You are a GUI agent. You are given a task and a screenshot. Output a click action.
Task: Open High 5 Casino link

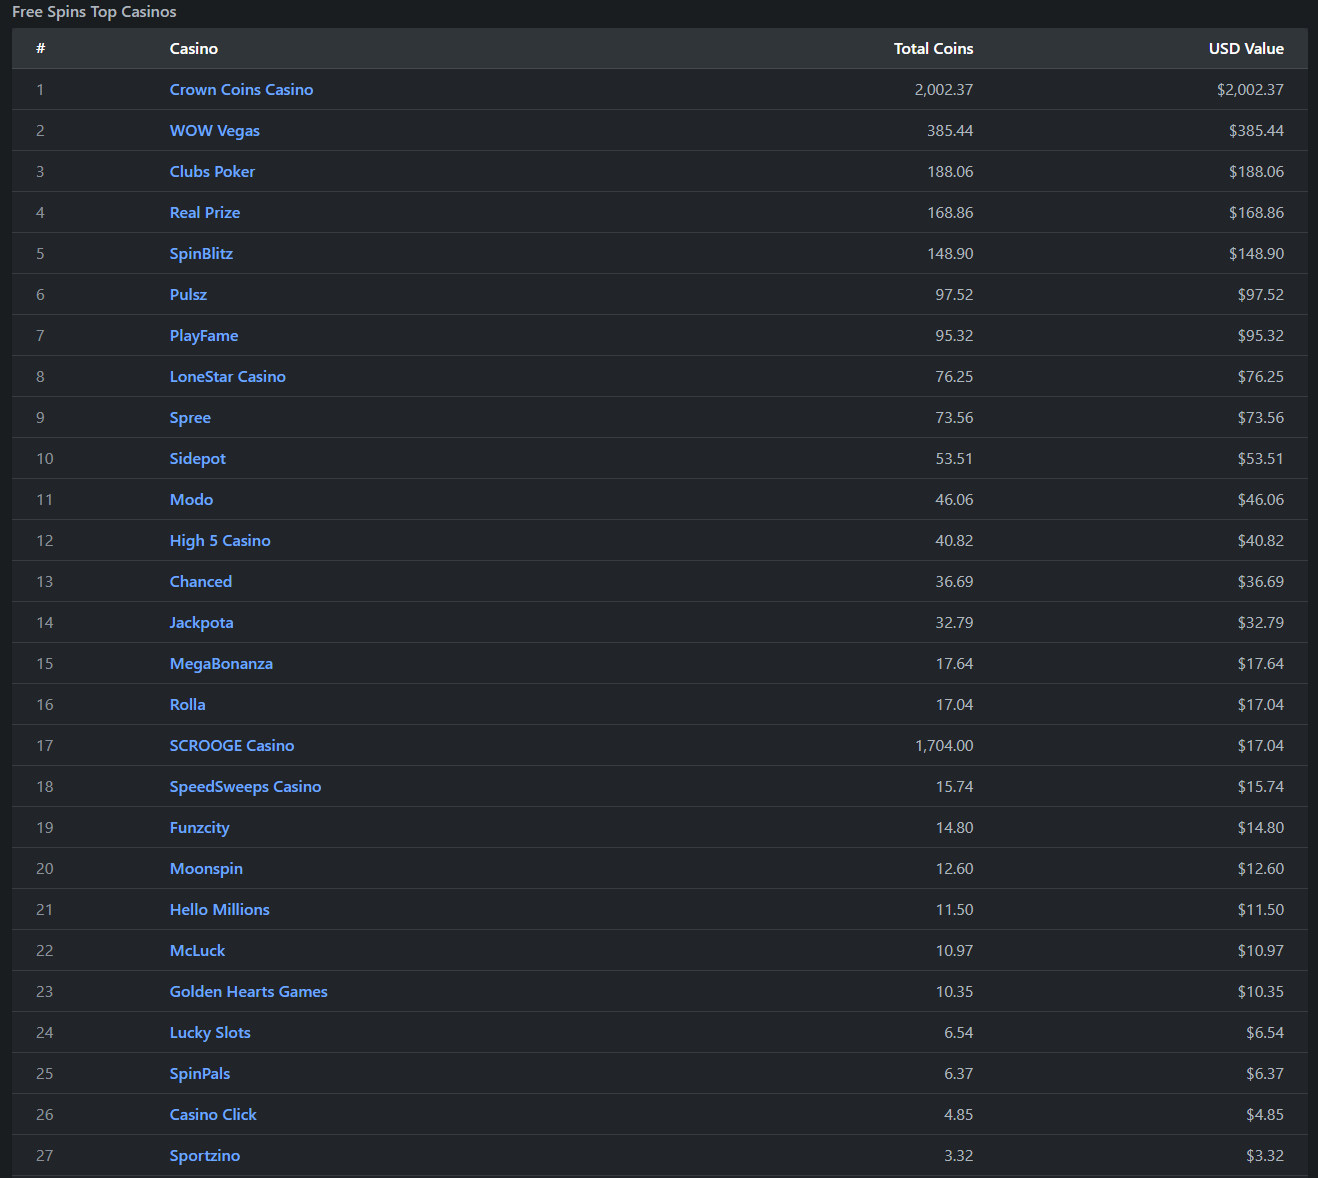pos(220,540)
